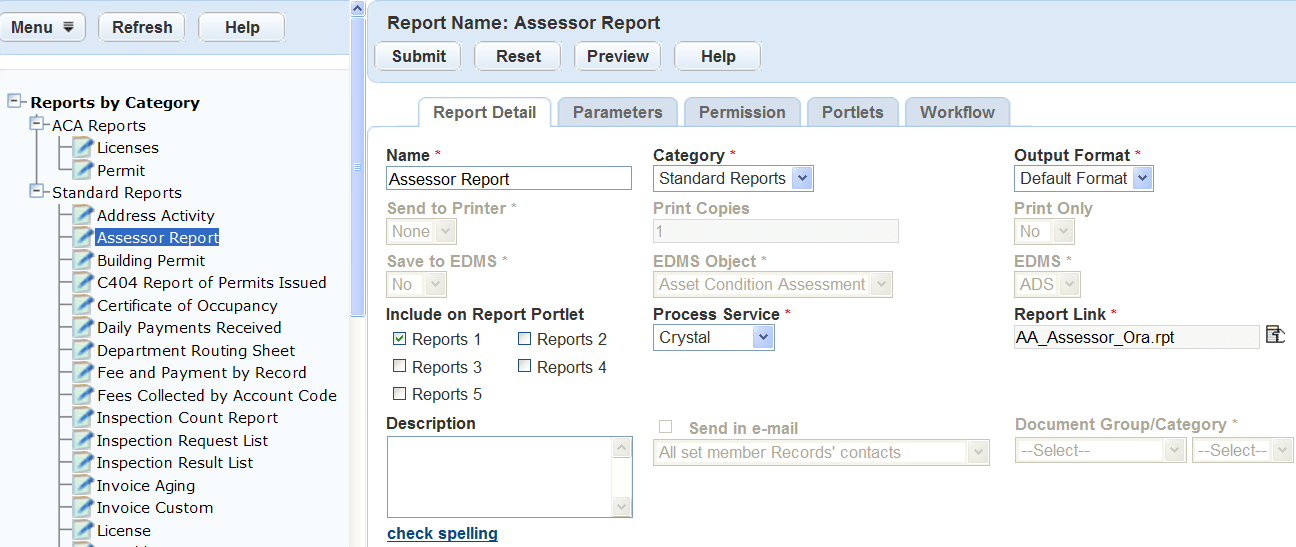The height and width of the screenshot is (547, 1296).
Task: Enable the Reports 2 checkbox
Action: pyautogui.click(x=525, y=339)
